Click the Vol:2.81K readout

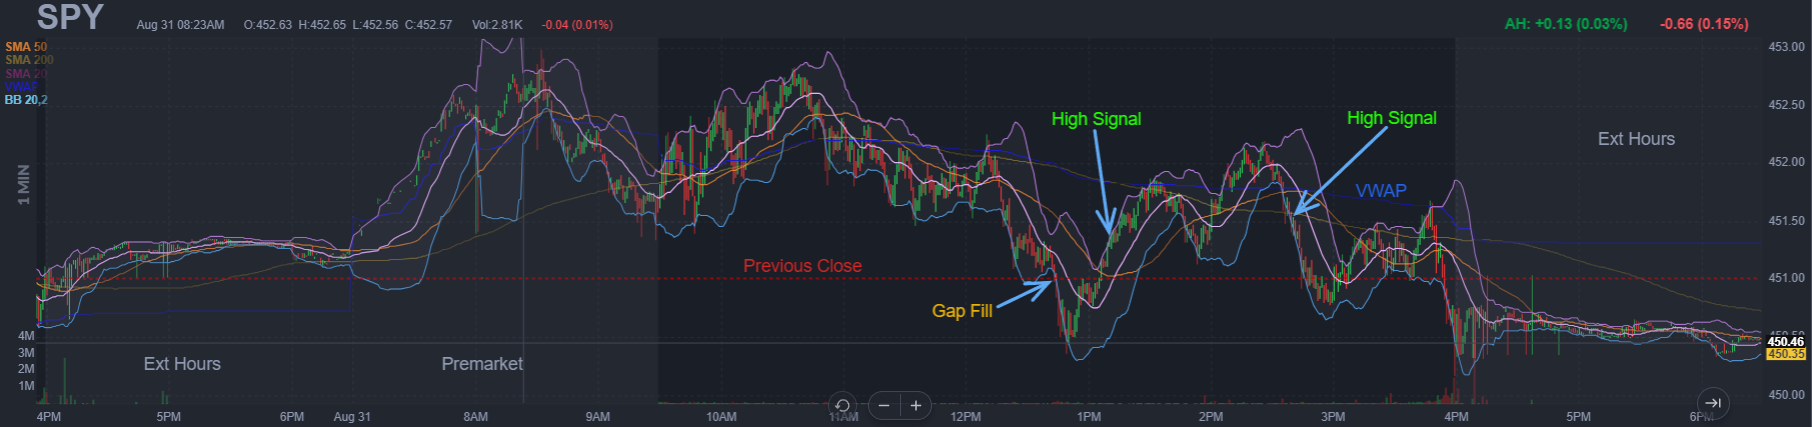(497, 25)
